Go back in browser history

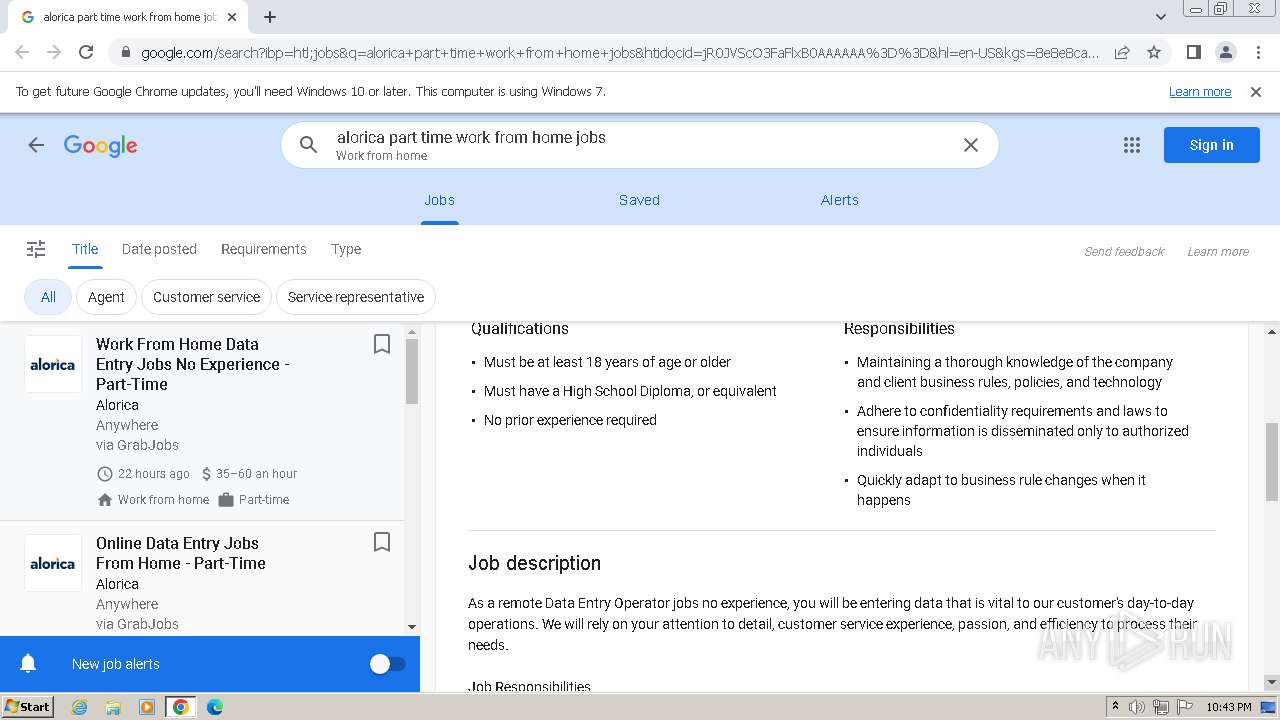point(22,52)
